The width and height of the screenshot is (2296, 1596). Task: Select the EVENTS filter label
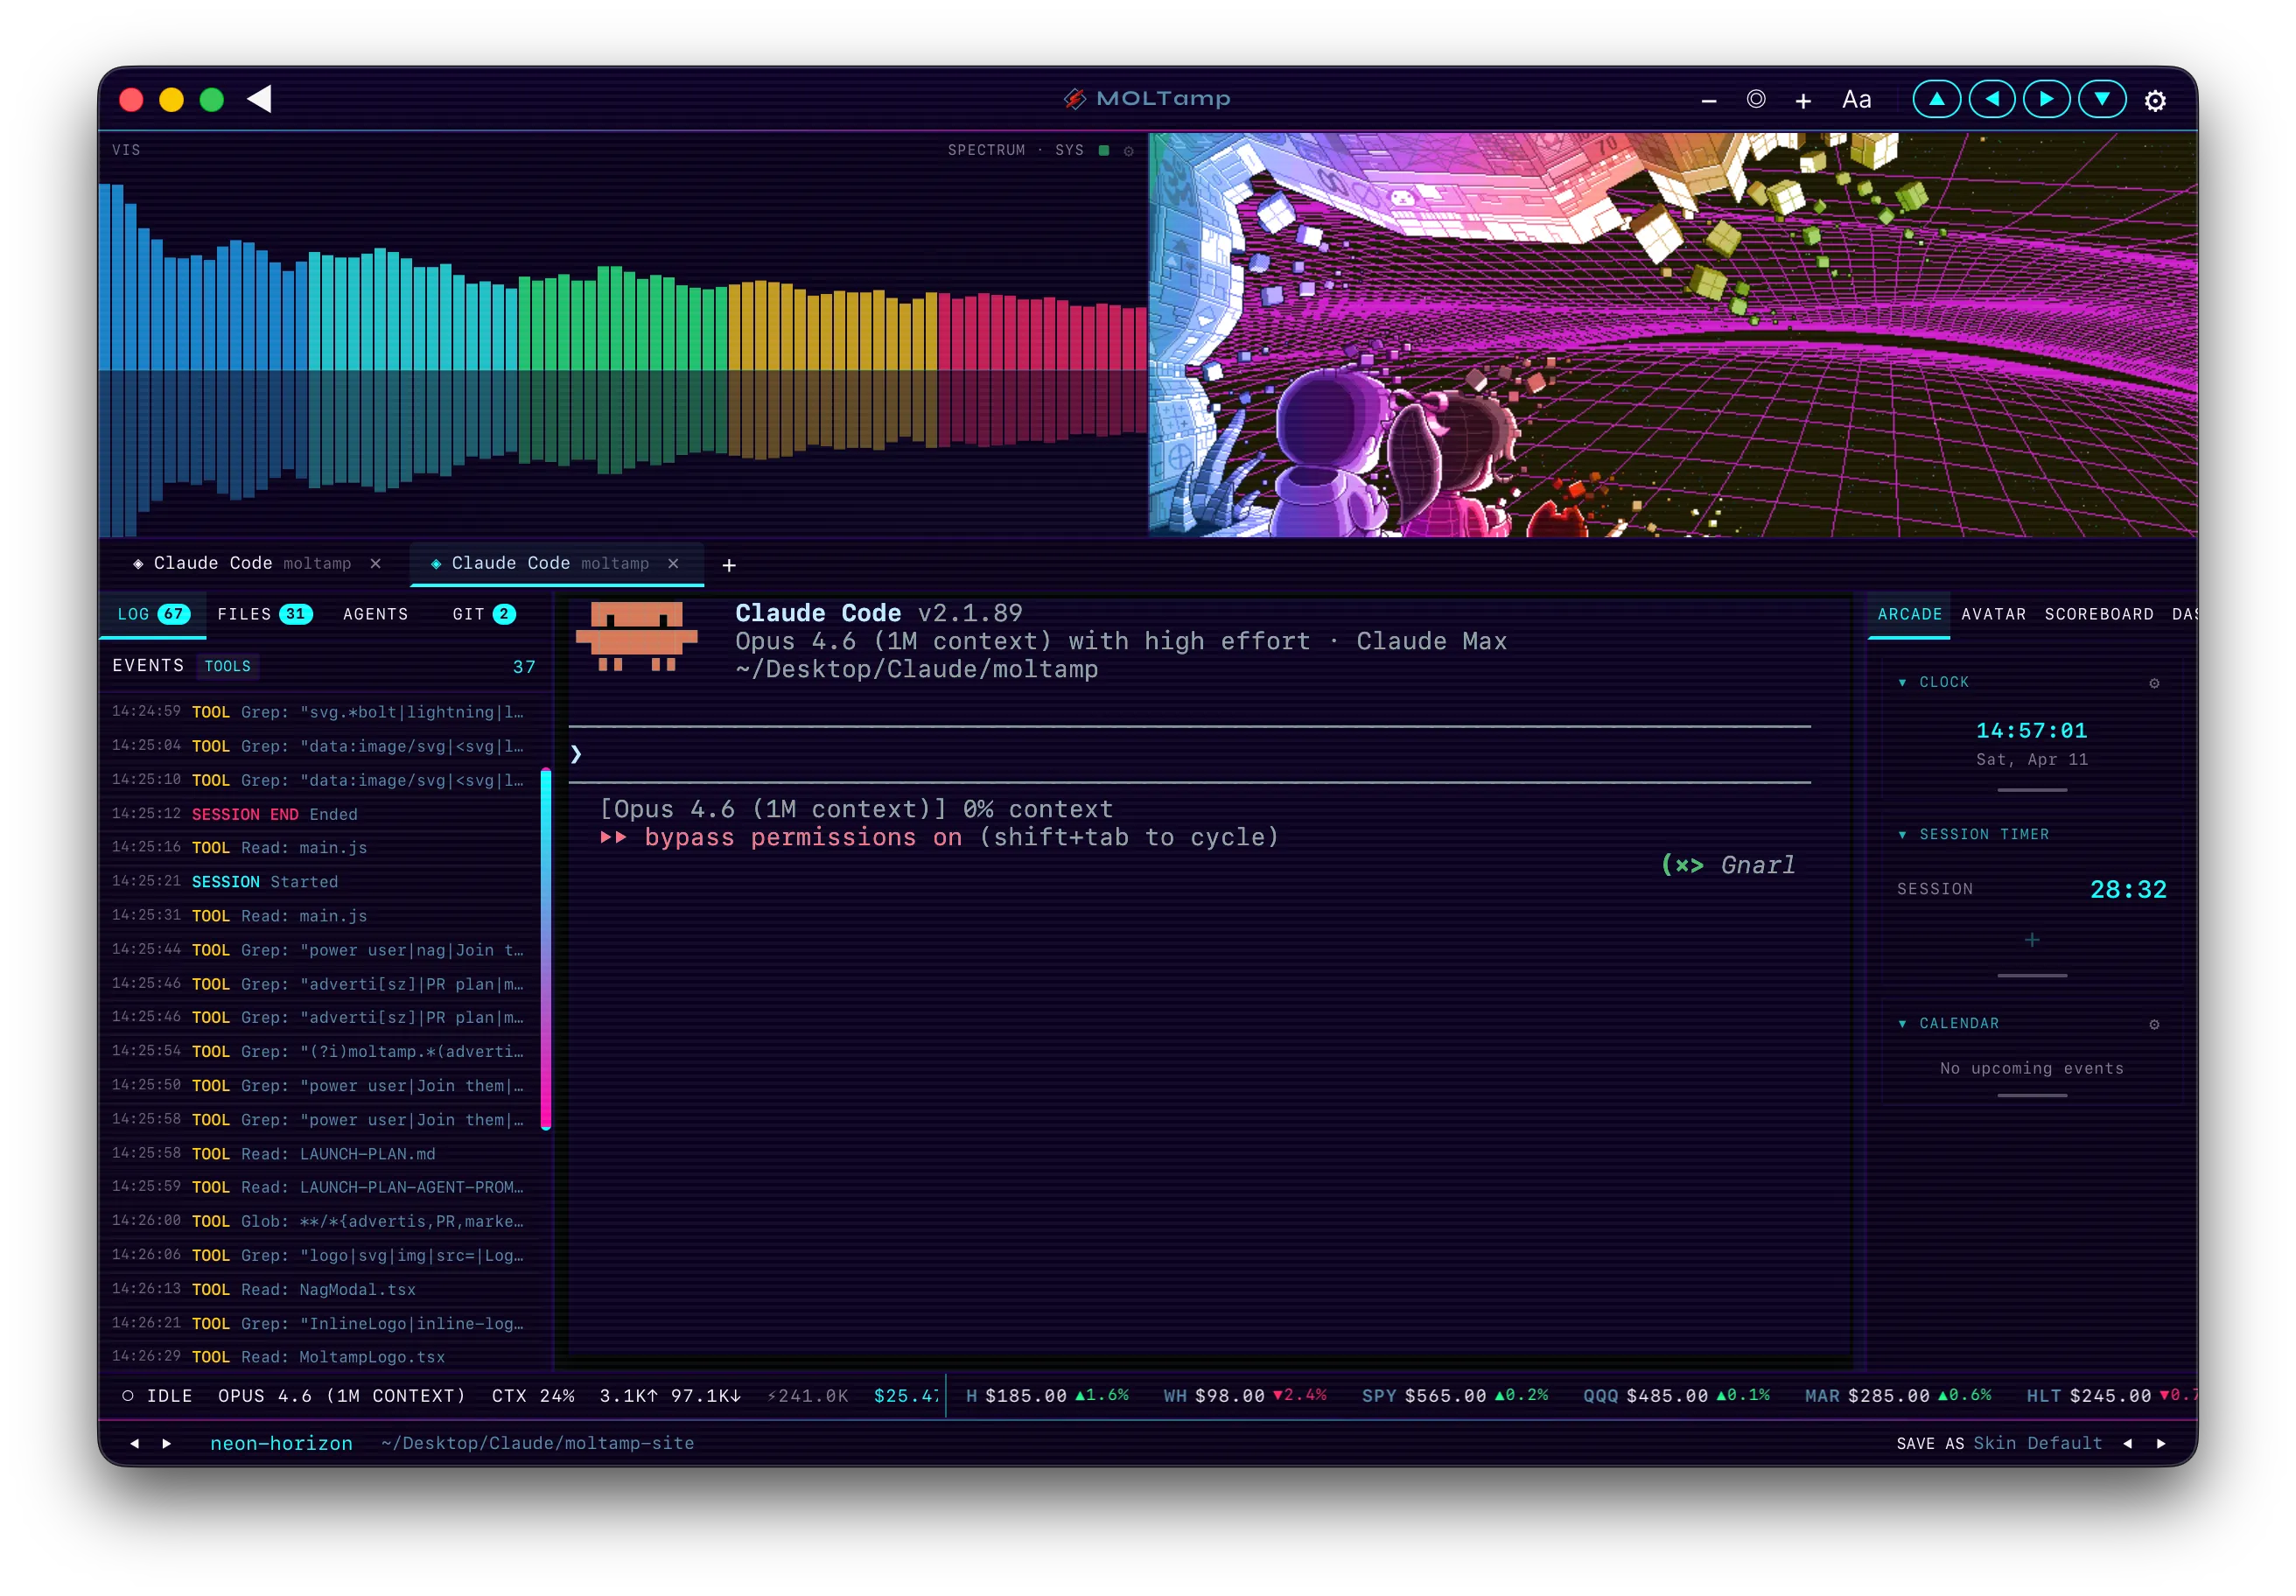coord(148,666)
